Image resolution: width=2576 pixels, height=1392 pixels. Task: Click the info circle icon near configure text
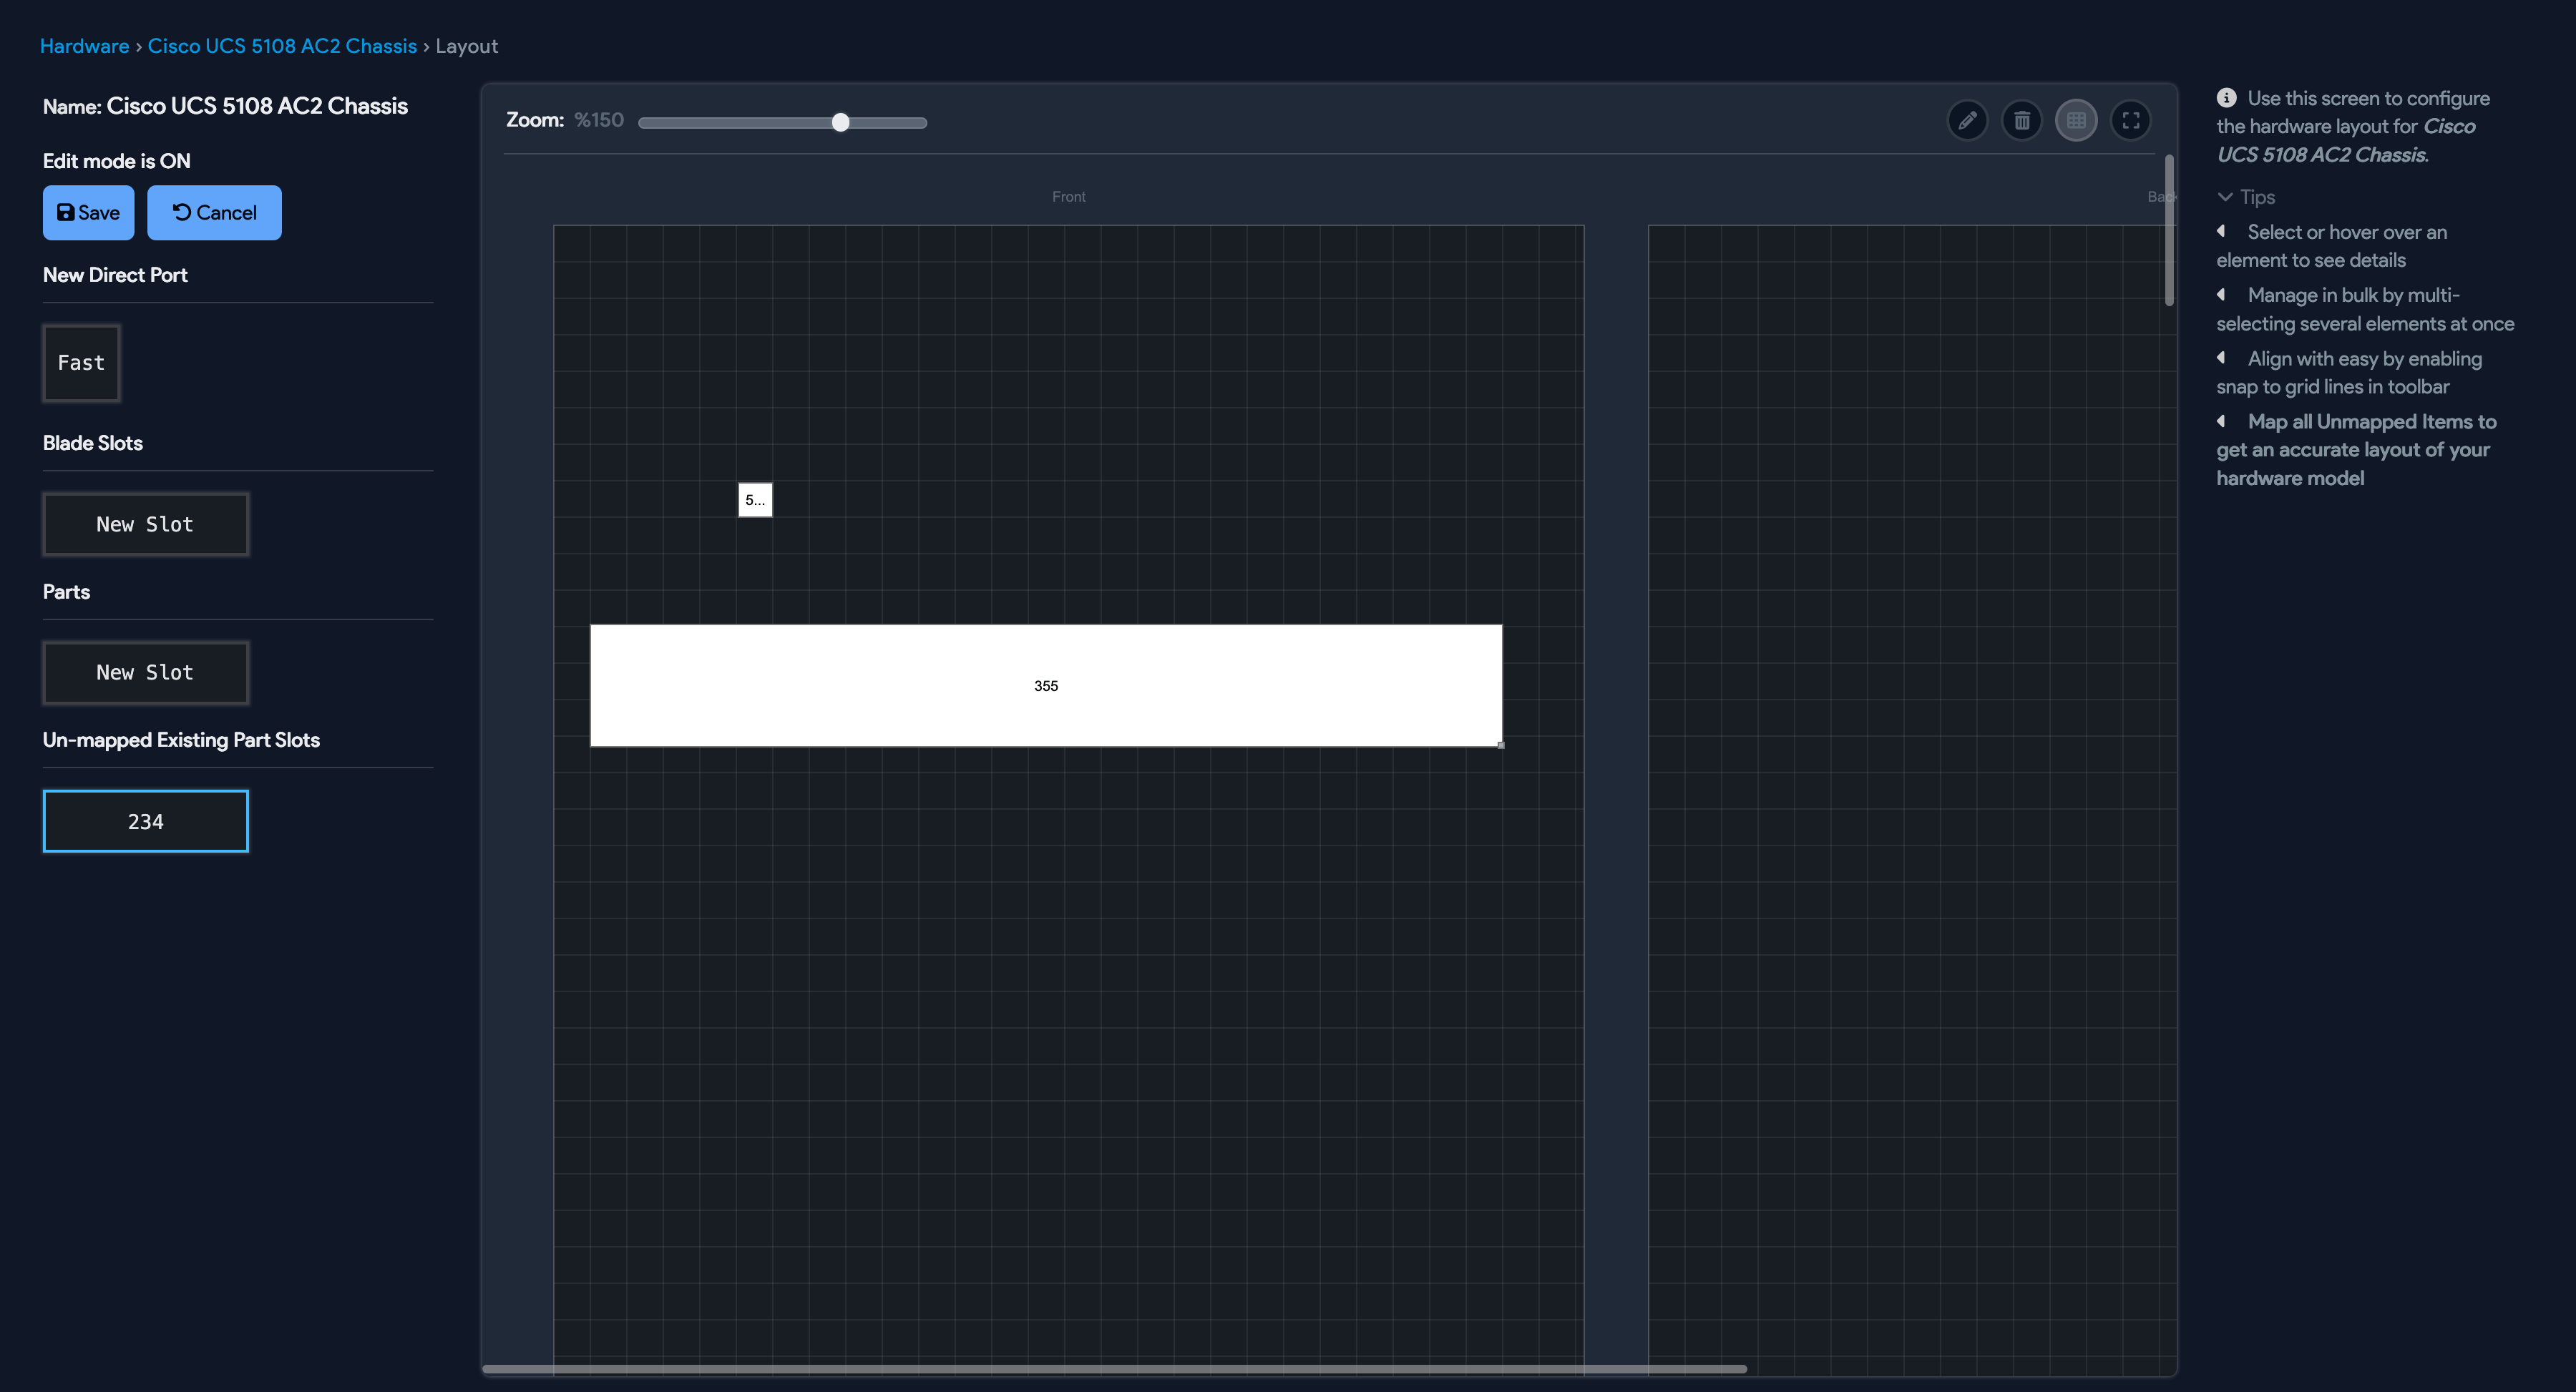[x=2227, y=97]
